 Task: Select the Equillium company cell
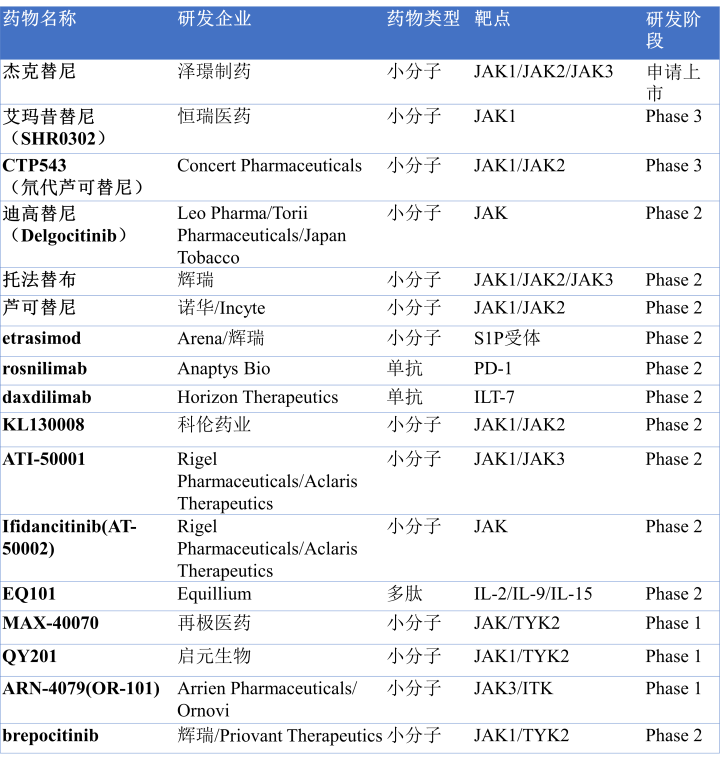coord(214,594)
